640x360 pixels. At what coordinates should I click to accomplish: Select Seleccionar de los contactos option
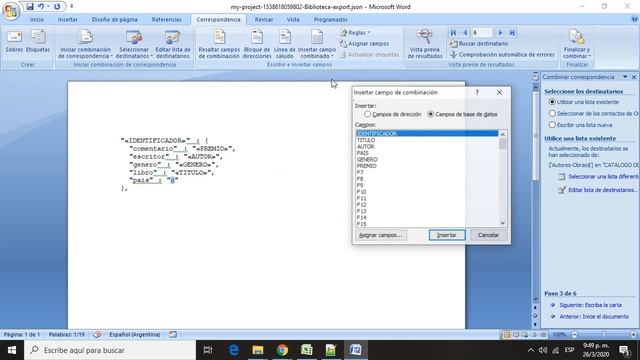[x=552, y=113]
